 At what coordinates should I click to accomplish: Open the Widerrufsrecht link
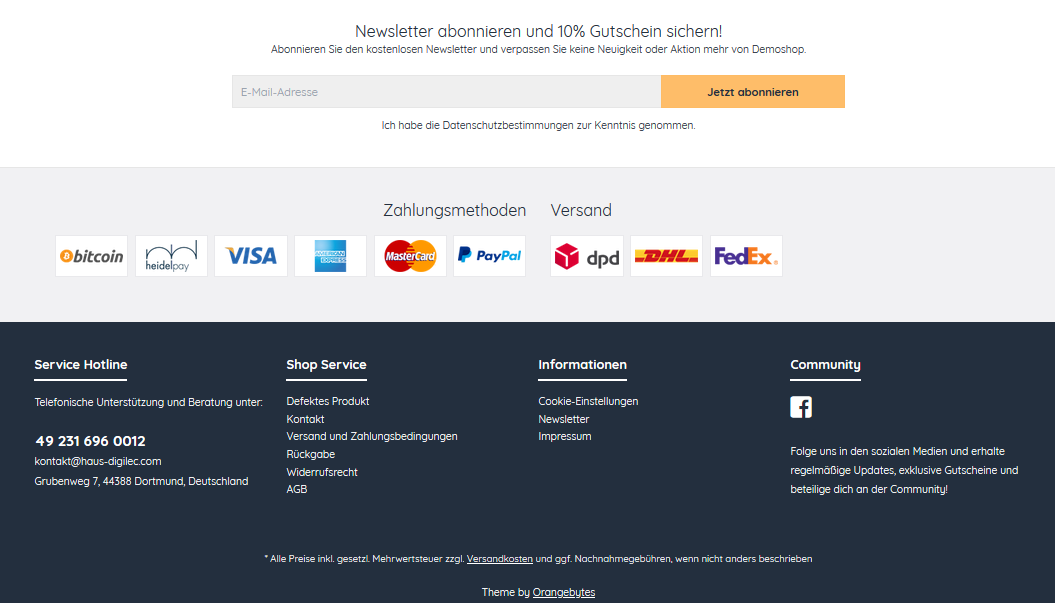[x=322, y=472]
